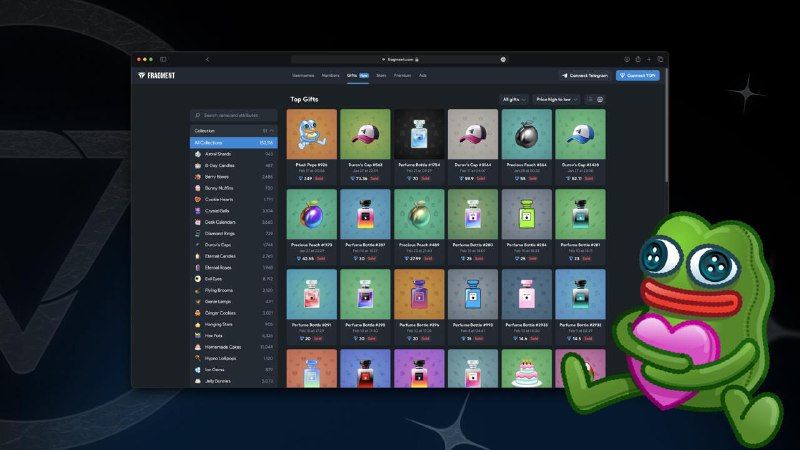Image resolution: width=800 pixels, height=450 pixels.
Task: Collapse the Collection section chevron
Action: click(272, 131)
